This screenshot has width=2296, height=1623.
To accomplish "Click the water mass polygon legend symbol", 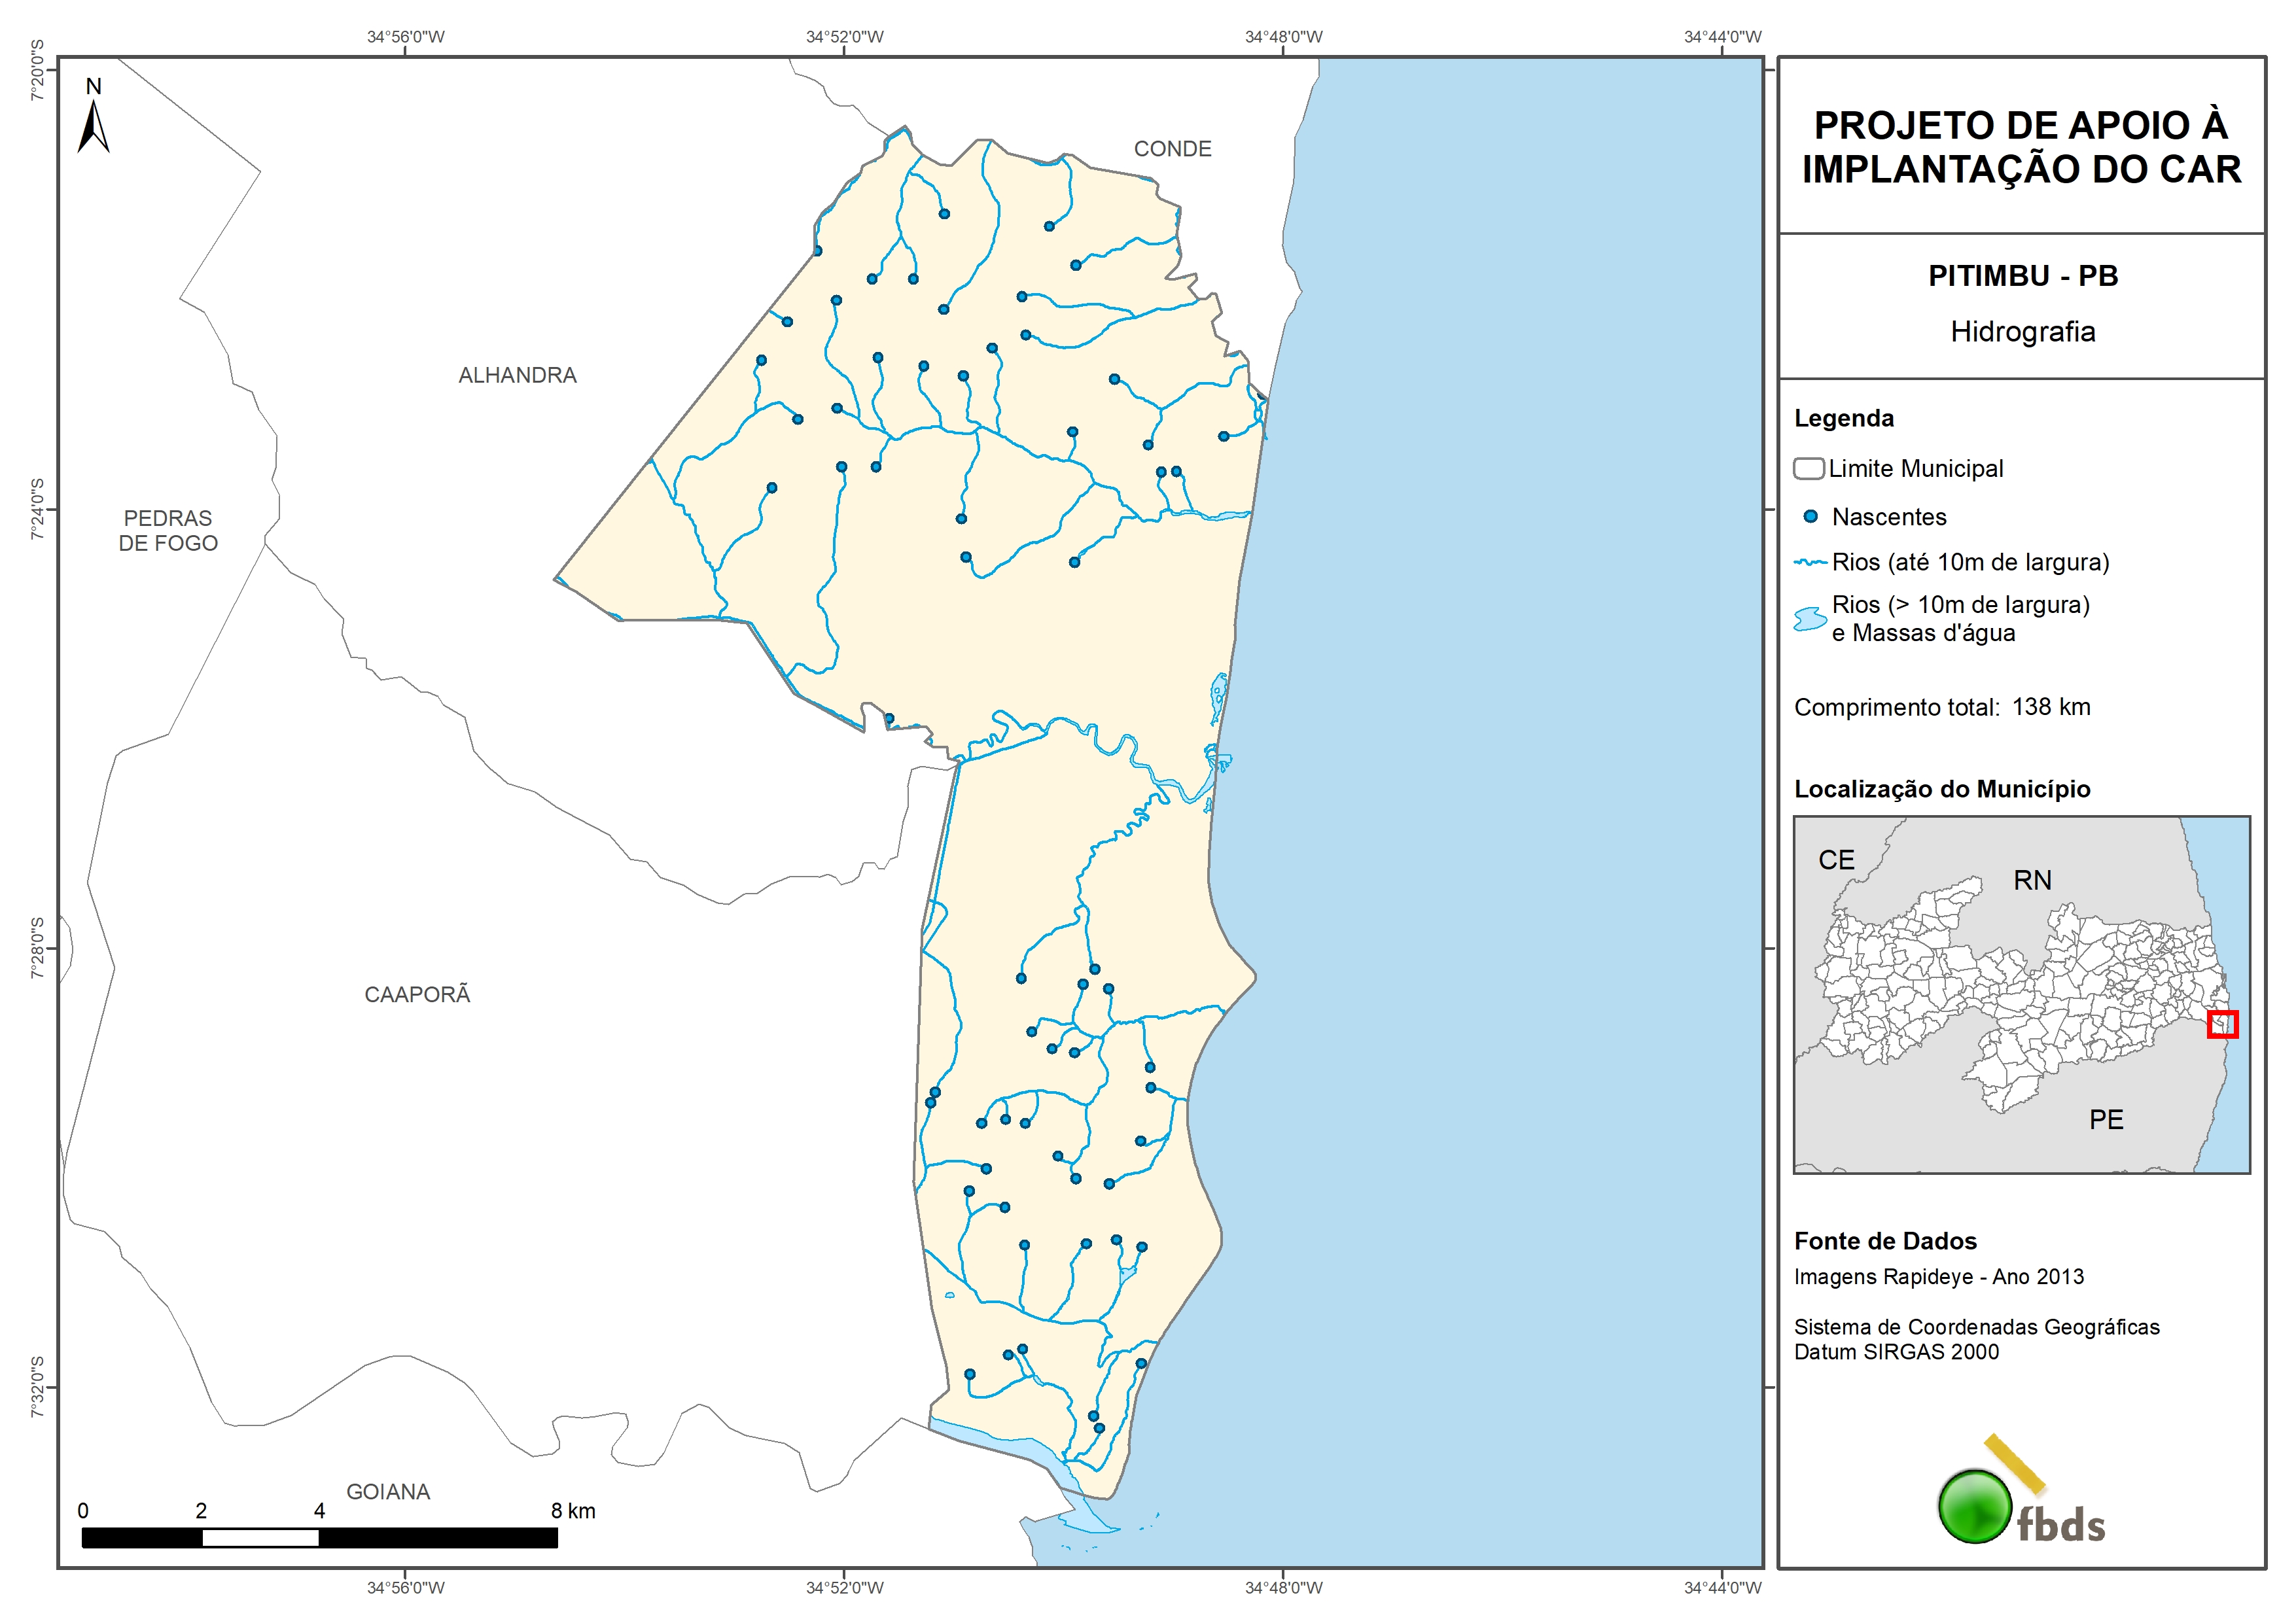I will pyautogui.click(x=1810, y=619).
